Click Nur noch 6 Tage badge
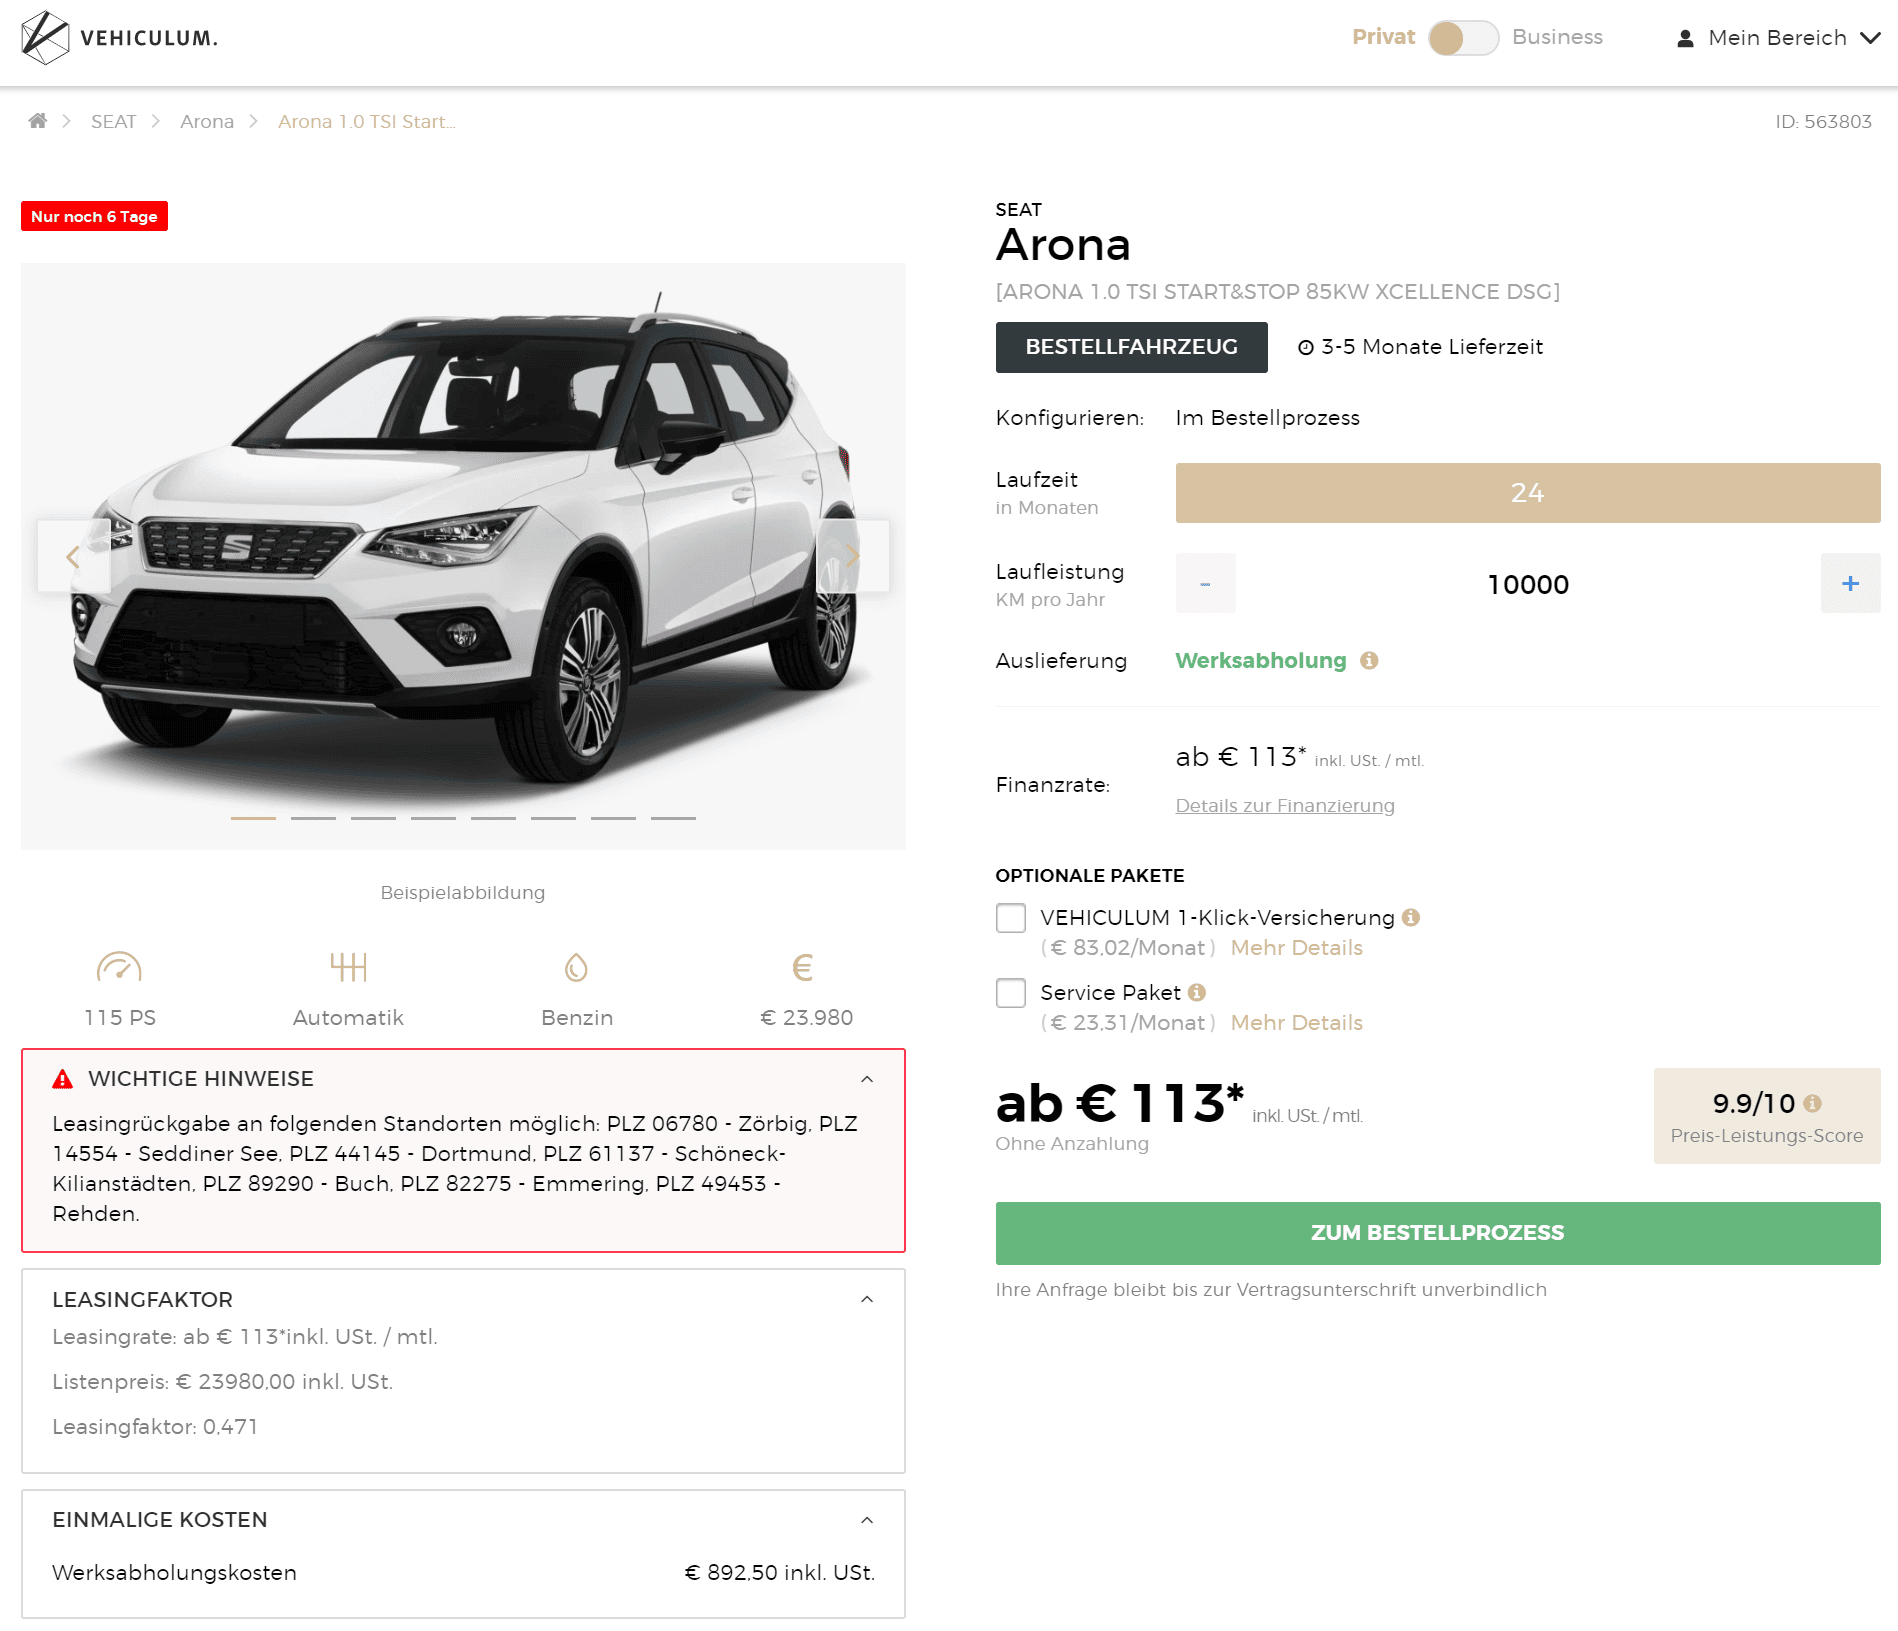Image resolution: width=1898 pixels, height=1631 pixels. 94,216
